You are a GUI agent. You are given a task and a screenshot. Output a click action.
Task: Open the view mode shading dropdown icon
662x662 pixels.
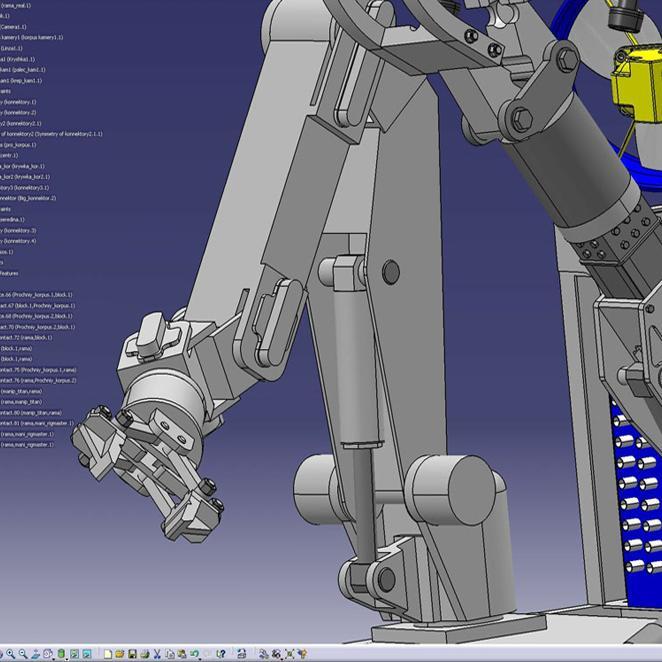62,654
